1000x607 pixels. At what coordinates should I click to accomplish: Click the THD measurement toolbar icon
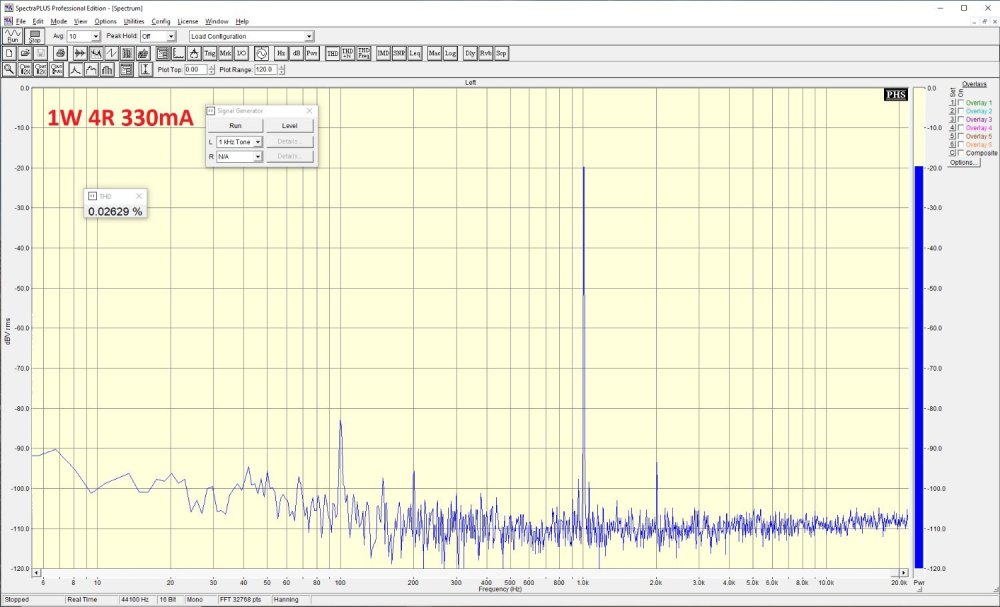(332, 52)
